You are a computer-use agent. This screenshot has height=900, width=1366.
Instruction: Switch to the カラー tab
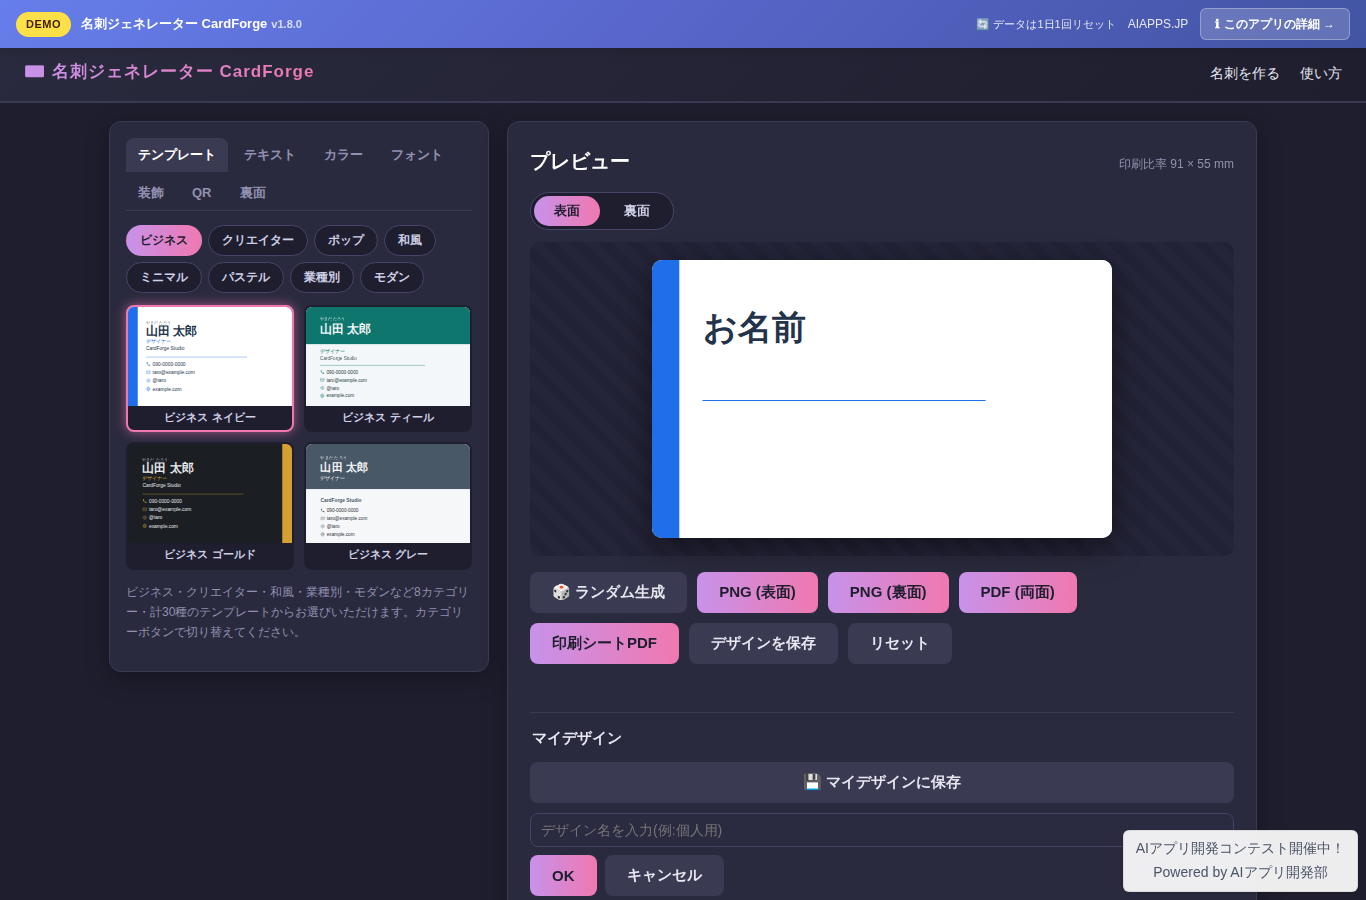(x=343, y=155)
